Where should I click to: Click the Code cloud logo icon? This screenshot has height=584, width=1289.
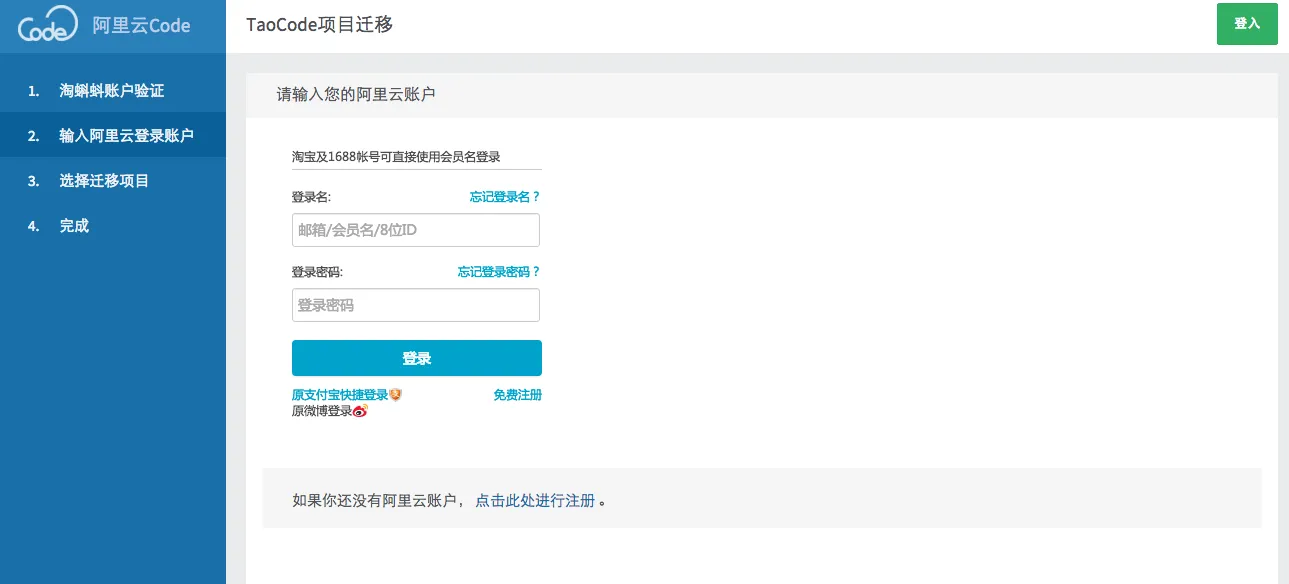coord(47,25)
